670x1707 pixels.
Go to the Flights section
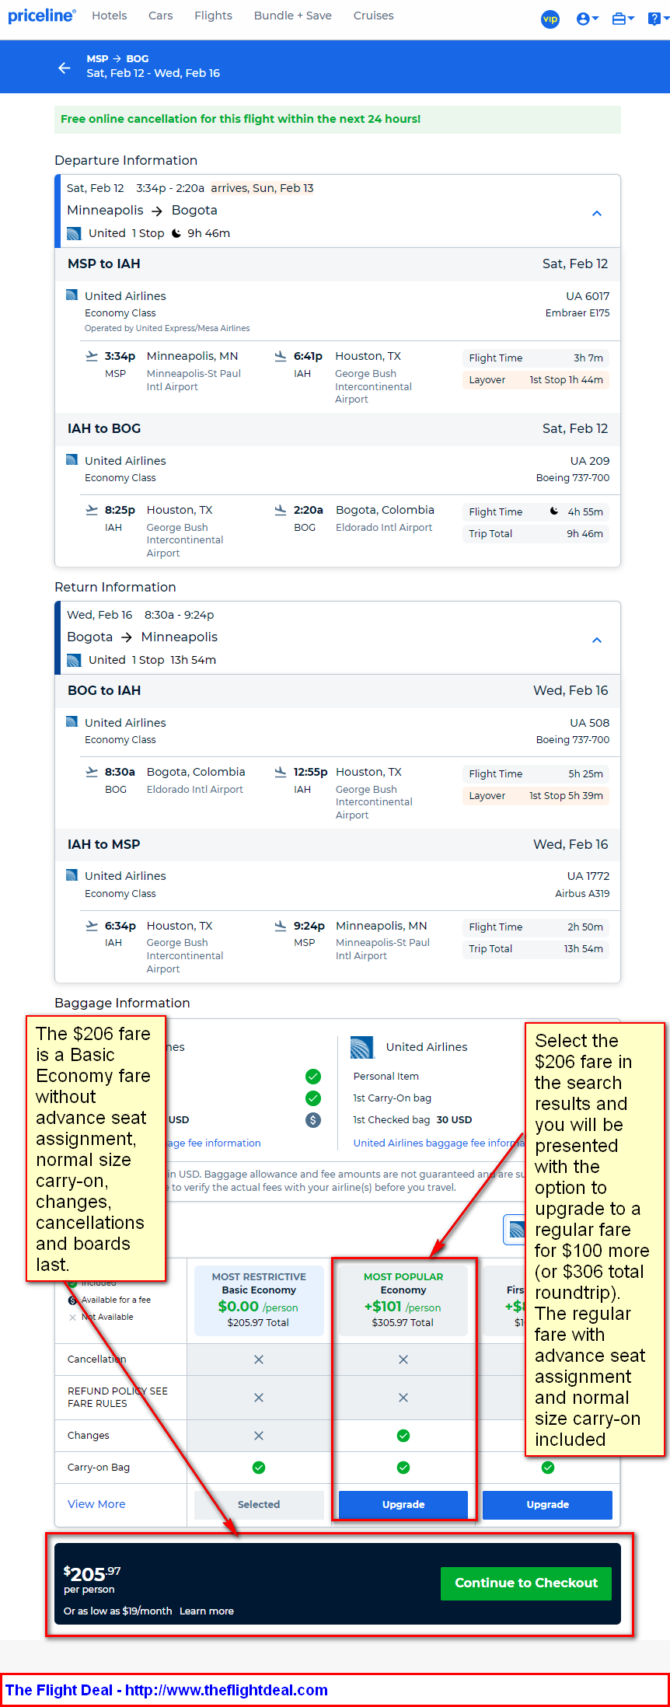213,16
